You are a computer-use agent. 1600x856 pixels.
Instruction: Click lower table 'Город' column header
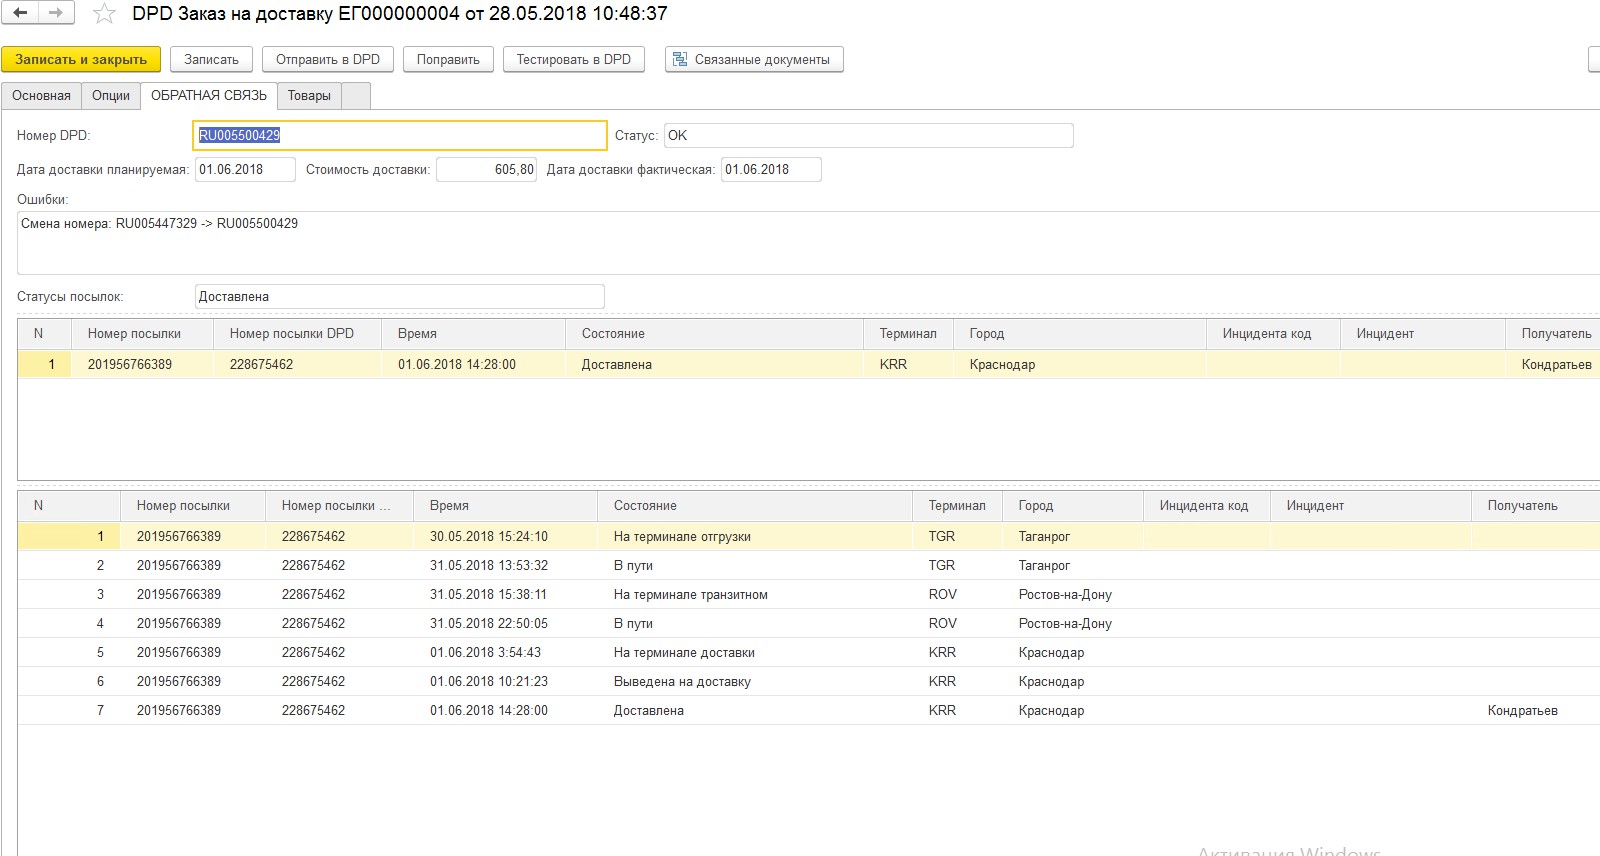pyautogui.click(x=1072, y=506)
